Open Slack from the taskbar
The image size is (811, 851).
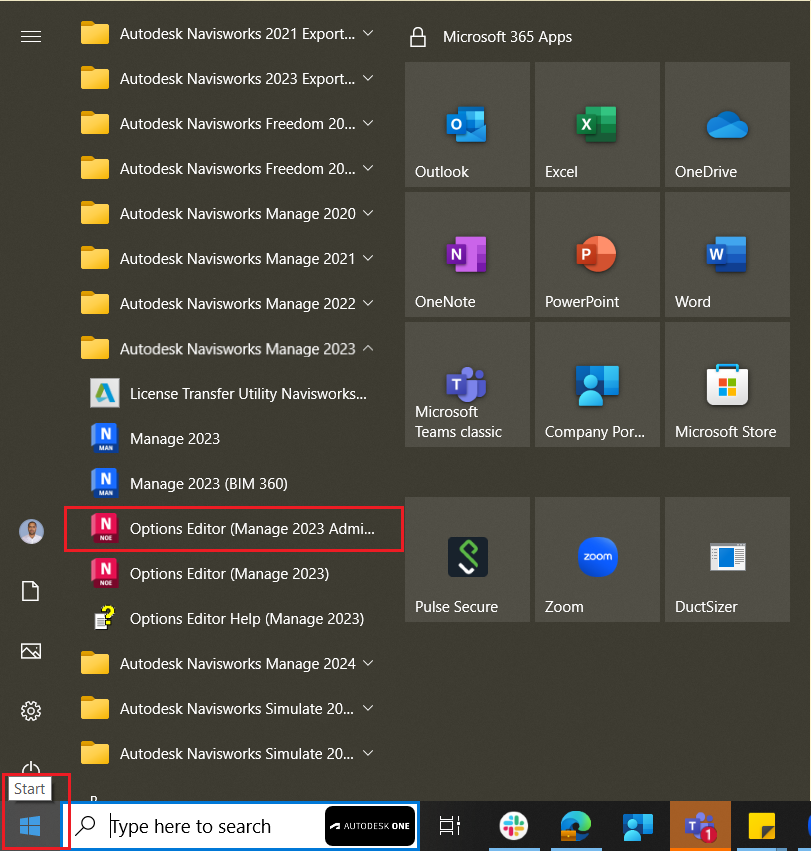514,826
